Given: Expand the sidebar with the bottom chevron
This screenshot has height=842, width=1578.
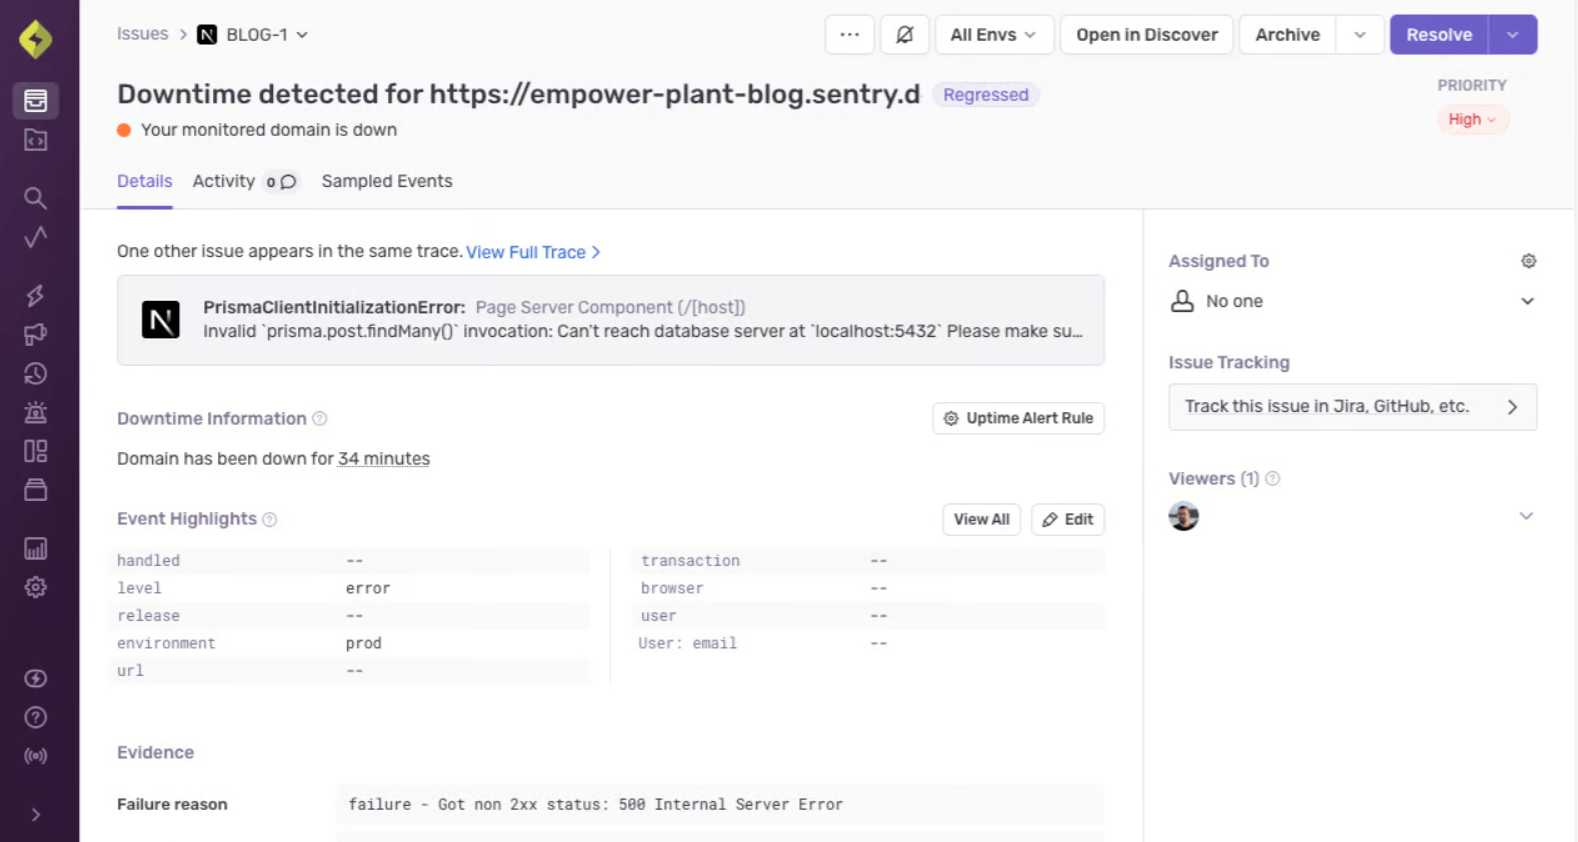Looking at the screenshot, I should pos(35,815).
